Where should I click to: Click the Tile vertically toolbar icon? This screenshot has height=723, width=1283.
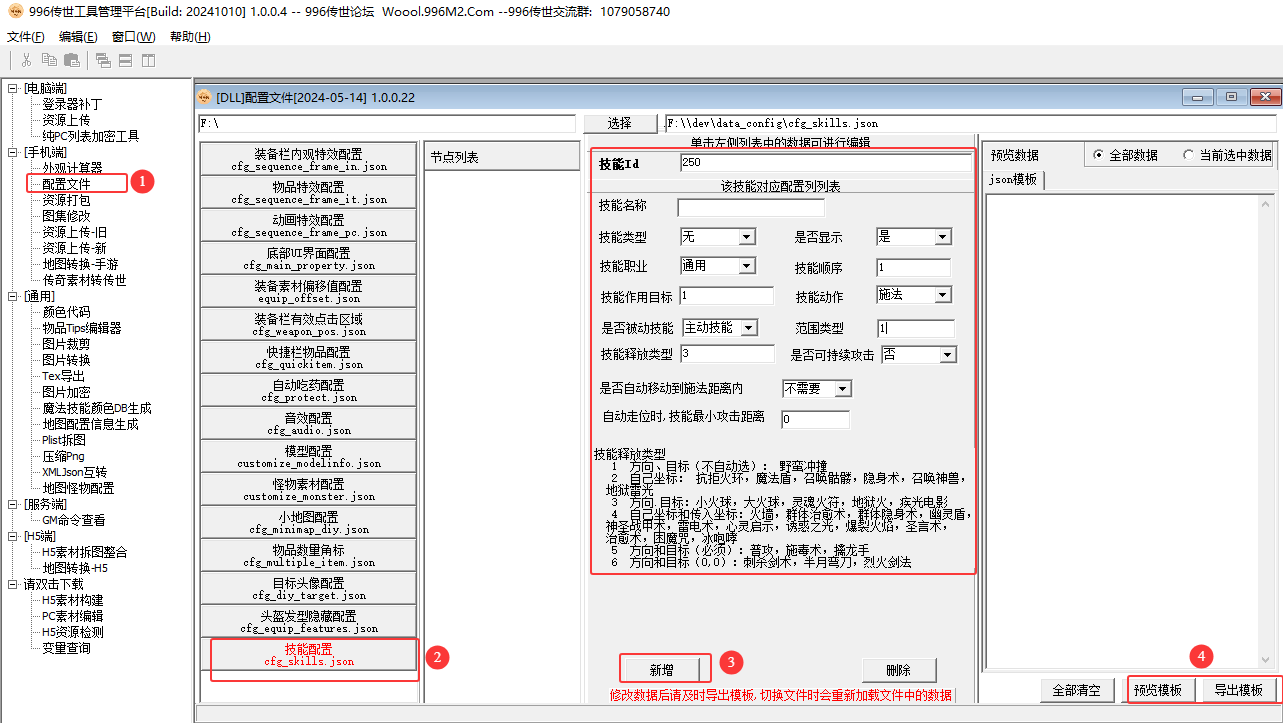(148, 60)
